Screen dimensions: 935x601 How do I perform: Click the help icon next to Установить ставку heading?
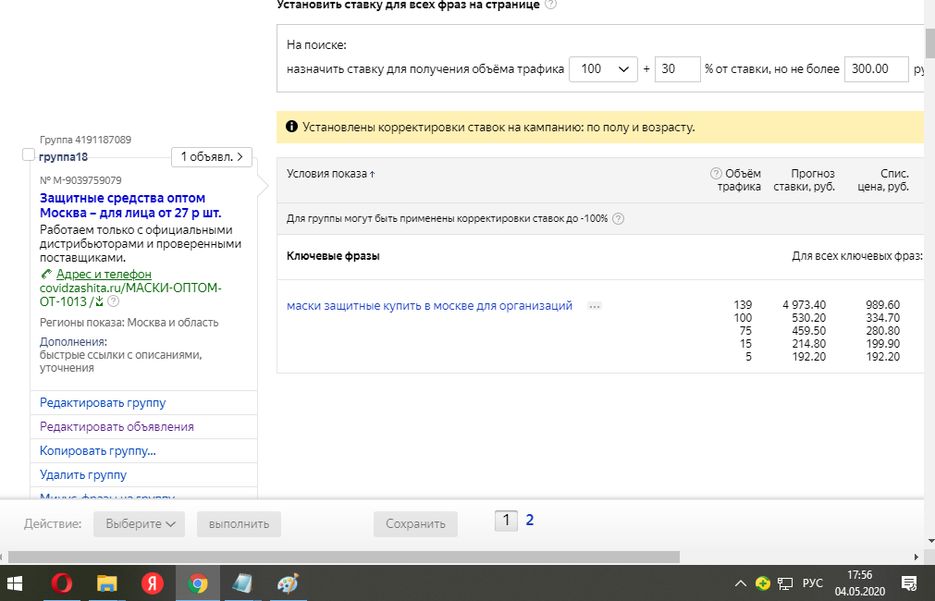click(x=551, y=5)
